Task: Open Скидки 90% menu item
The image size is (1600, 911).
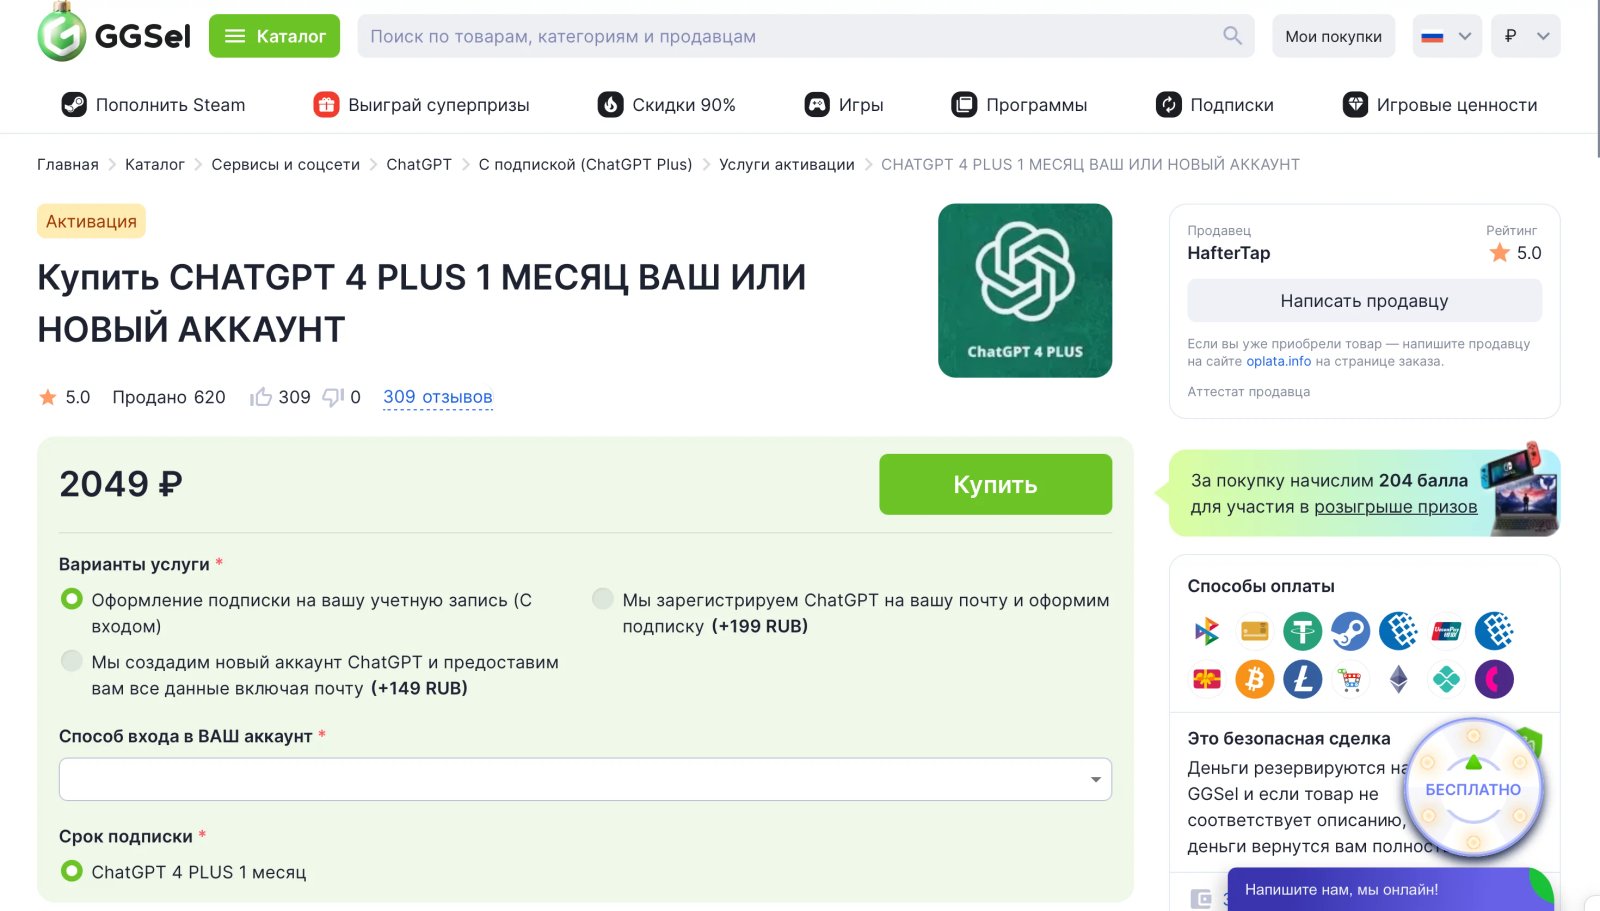Action: pyautogui.click(x=666, y=105)
